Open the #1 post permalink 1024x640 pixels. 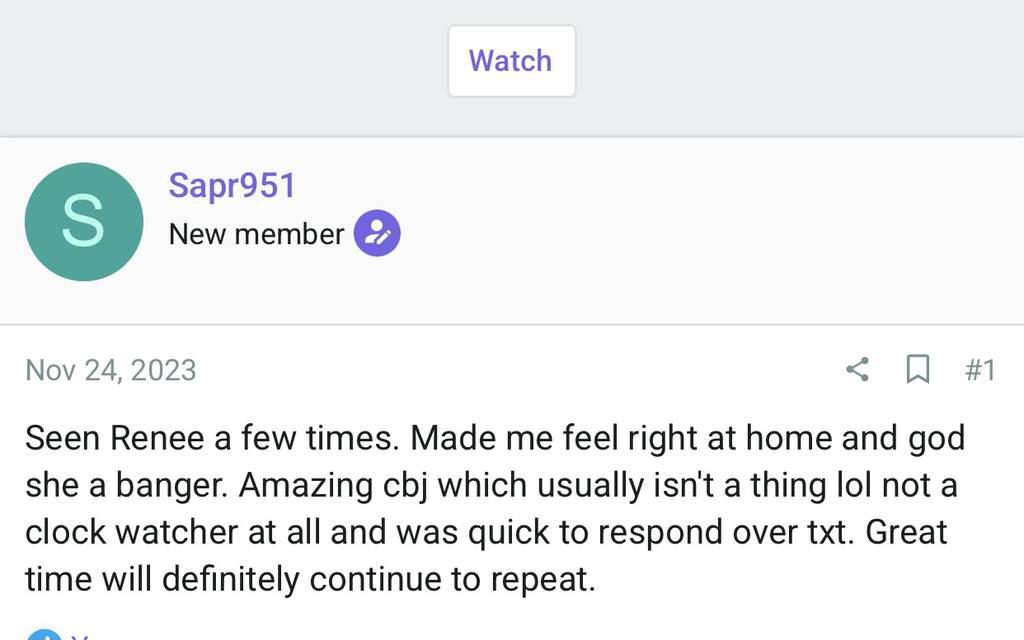point(980,370)
